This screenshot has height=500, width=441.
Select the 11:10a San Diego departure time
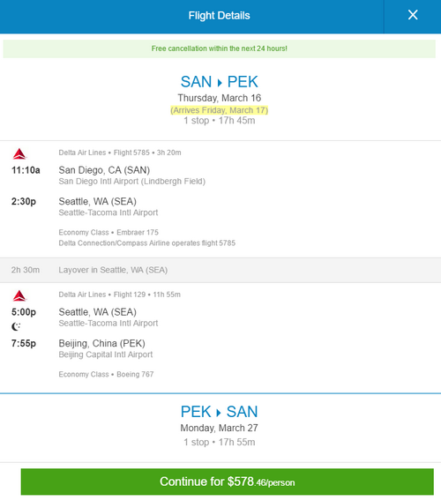point(26,170)
